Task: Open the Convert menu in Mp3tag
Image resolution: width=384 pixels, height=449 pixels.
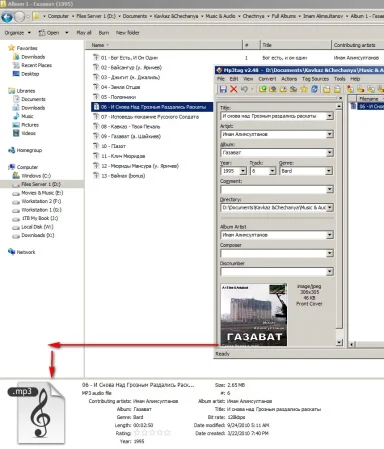Action: pyautogui.click(x=267, y=79)
